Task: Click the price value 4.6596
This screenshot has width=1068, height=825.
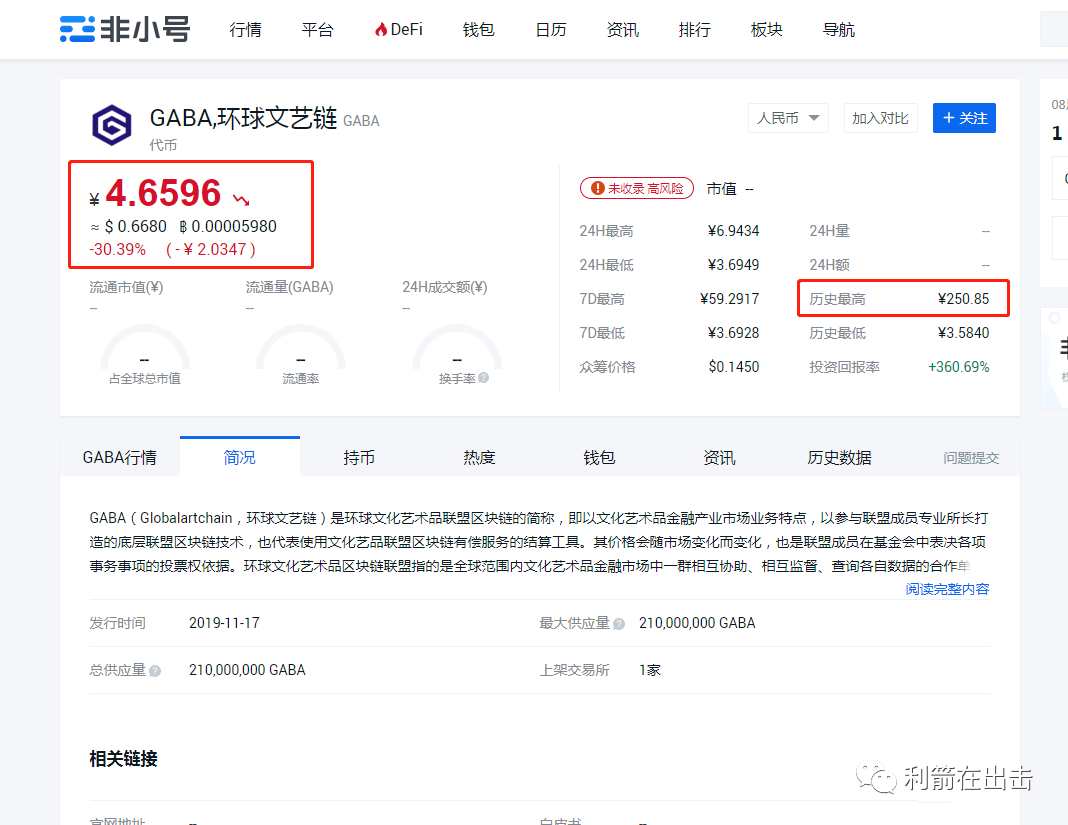Action: 163,193
